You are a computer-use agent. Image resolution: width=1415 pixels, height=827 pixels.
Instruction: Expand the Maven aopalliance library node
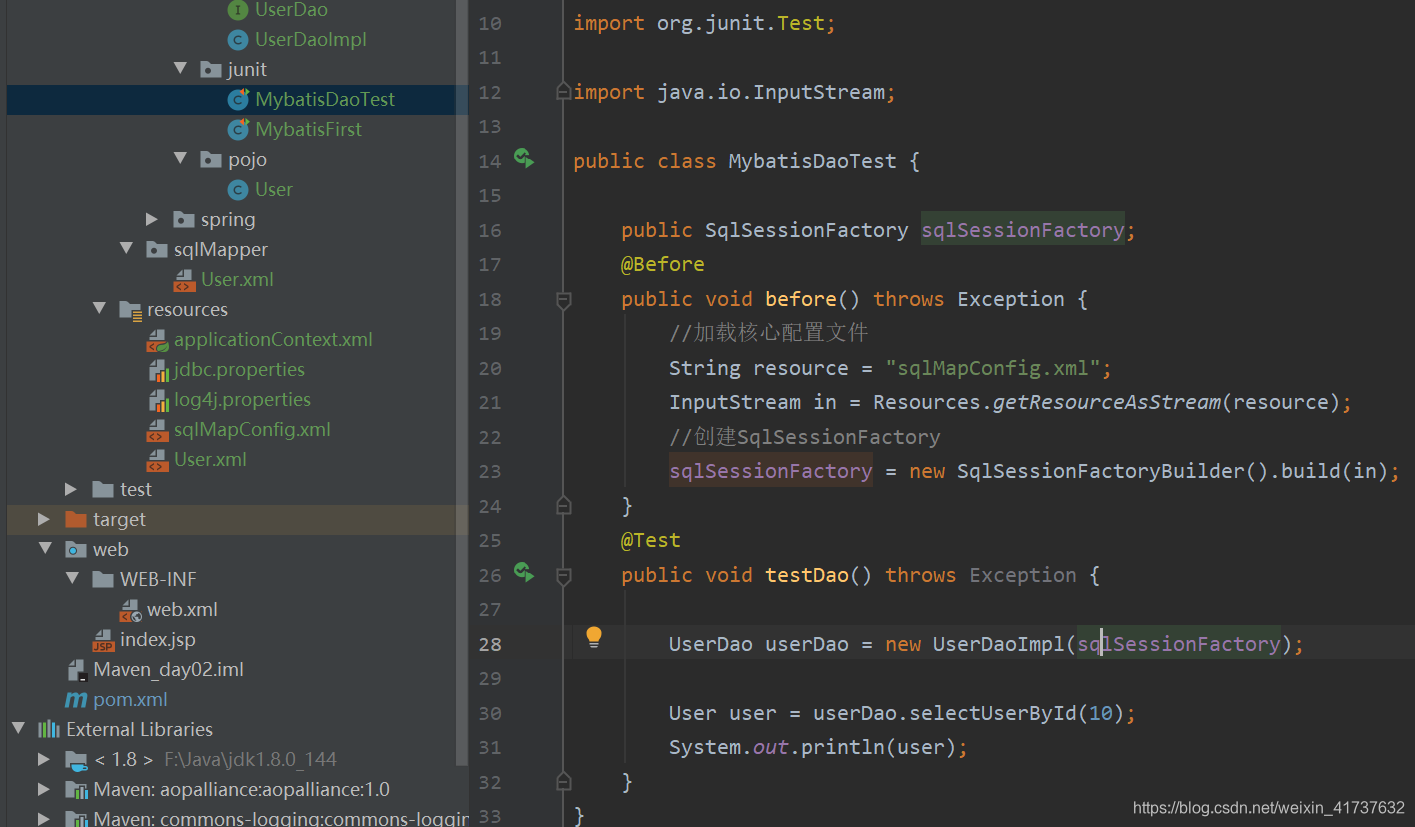pyautogui.click(x=44, y=789)
